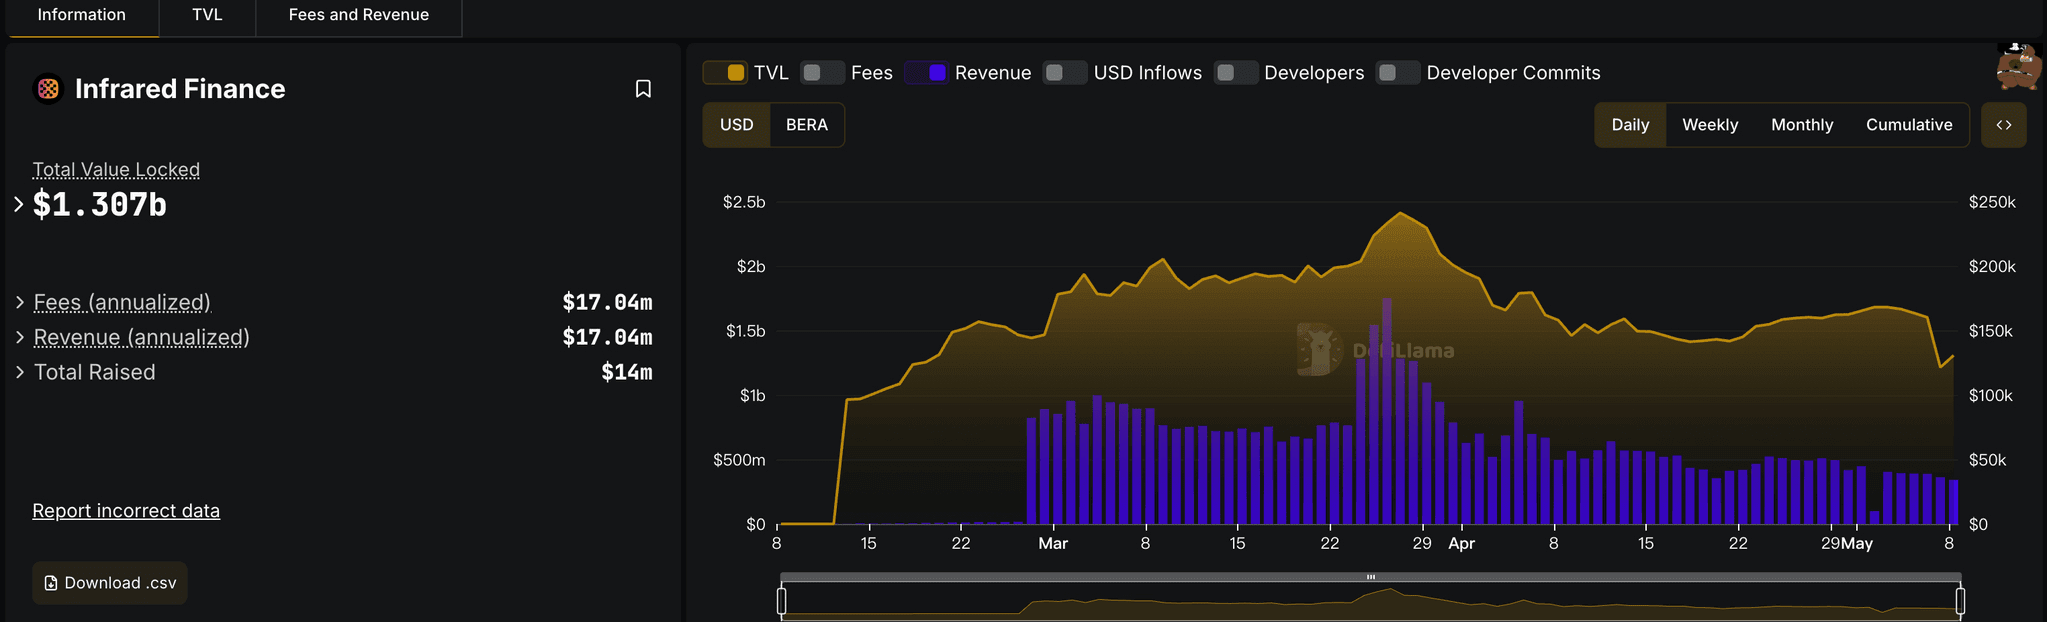Click Total Value Locked label
The image size is (2047, 622).
[x=116, y=170]
